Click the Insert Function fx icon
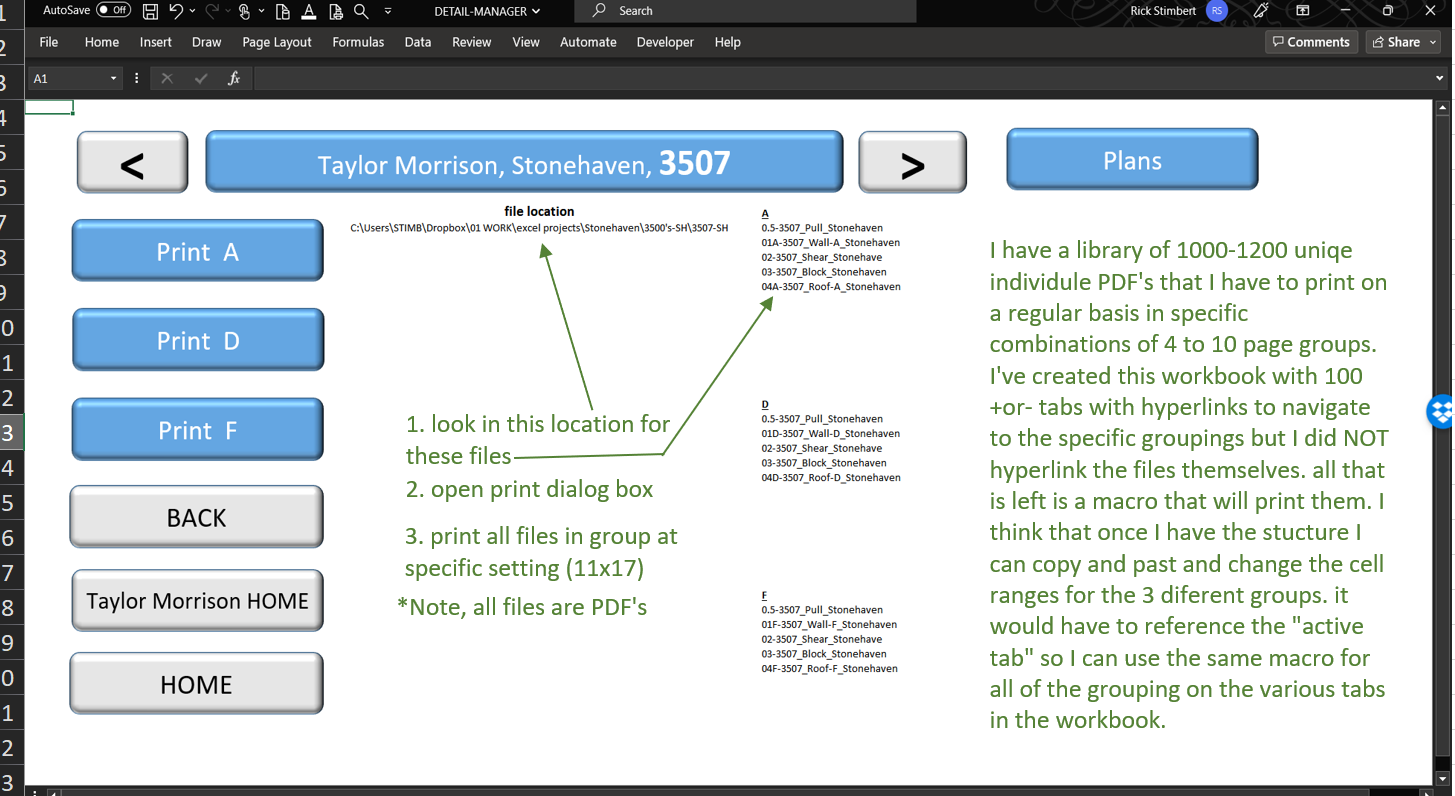 233,78
